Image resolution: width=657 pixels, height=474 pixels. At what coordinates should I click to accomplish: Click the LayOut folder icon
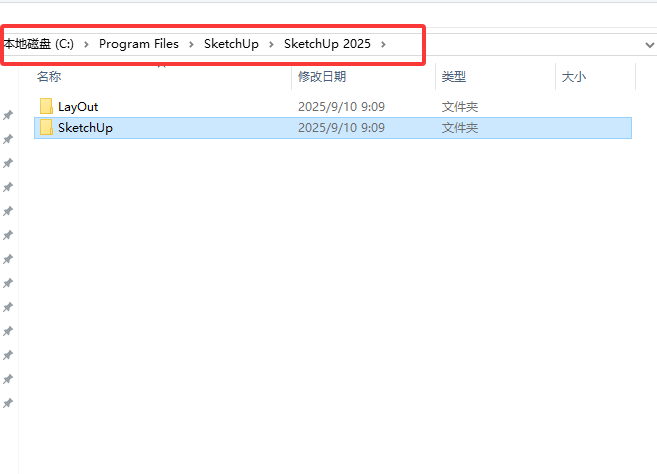click(x=46, y=106)
